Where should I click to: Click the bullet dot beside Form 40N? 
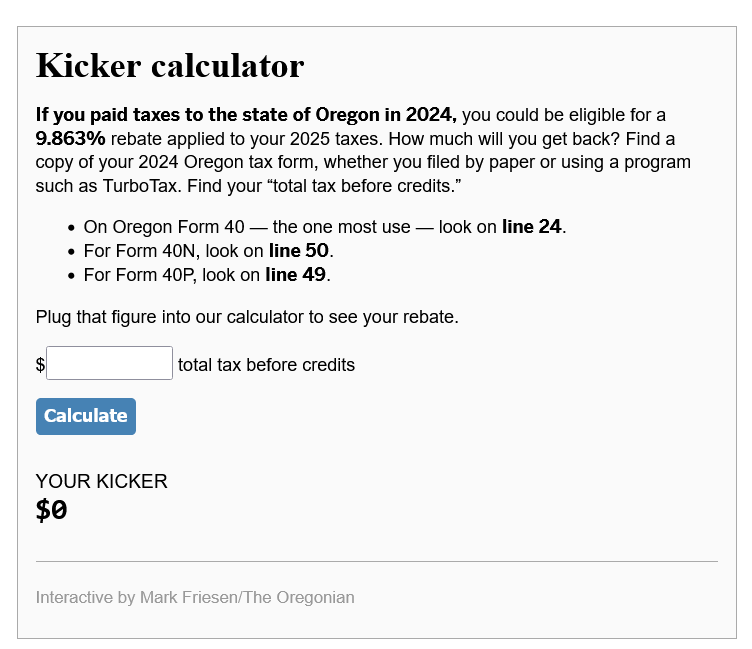coord(72,251)
